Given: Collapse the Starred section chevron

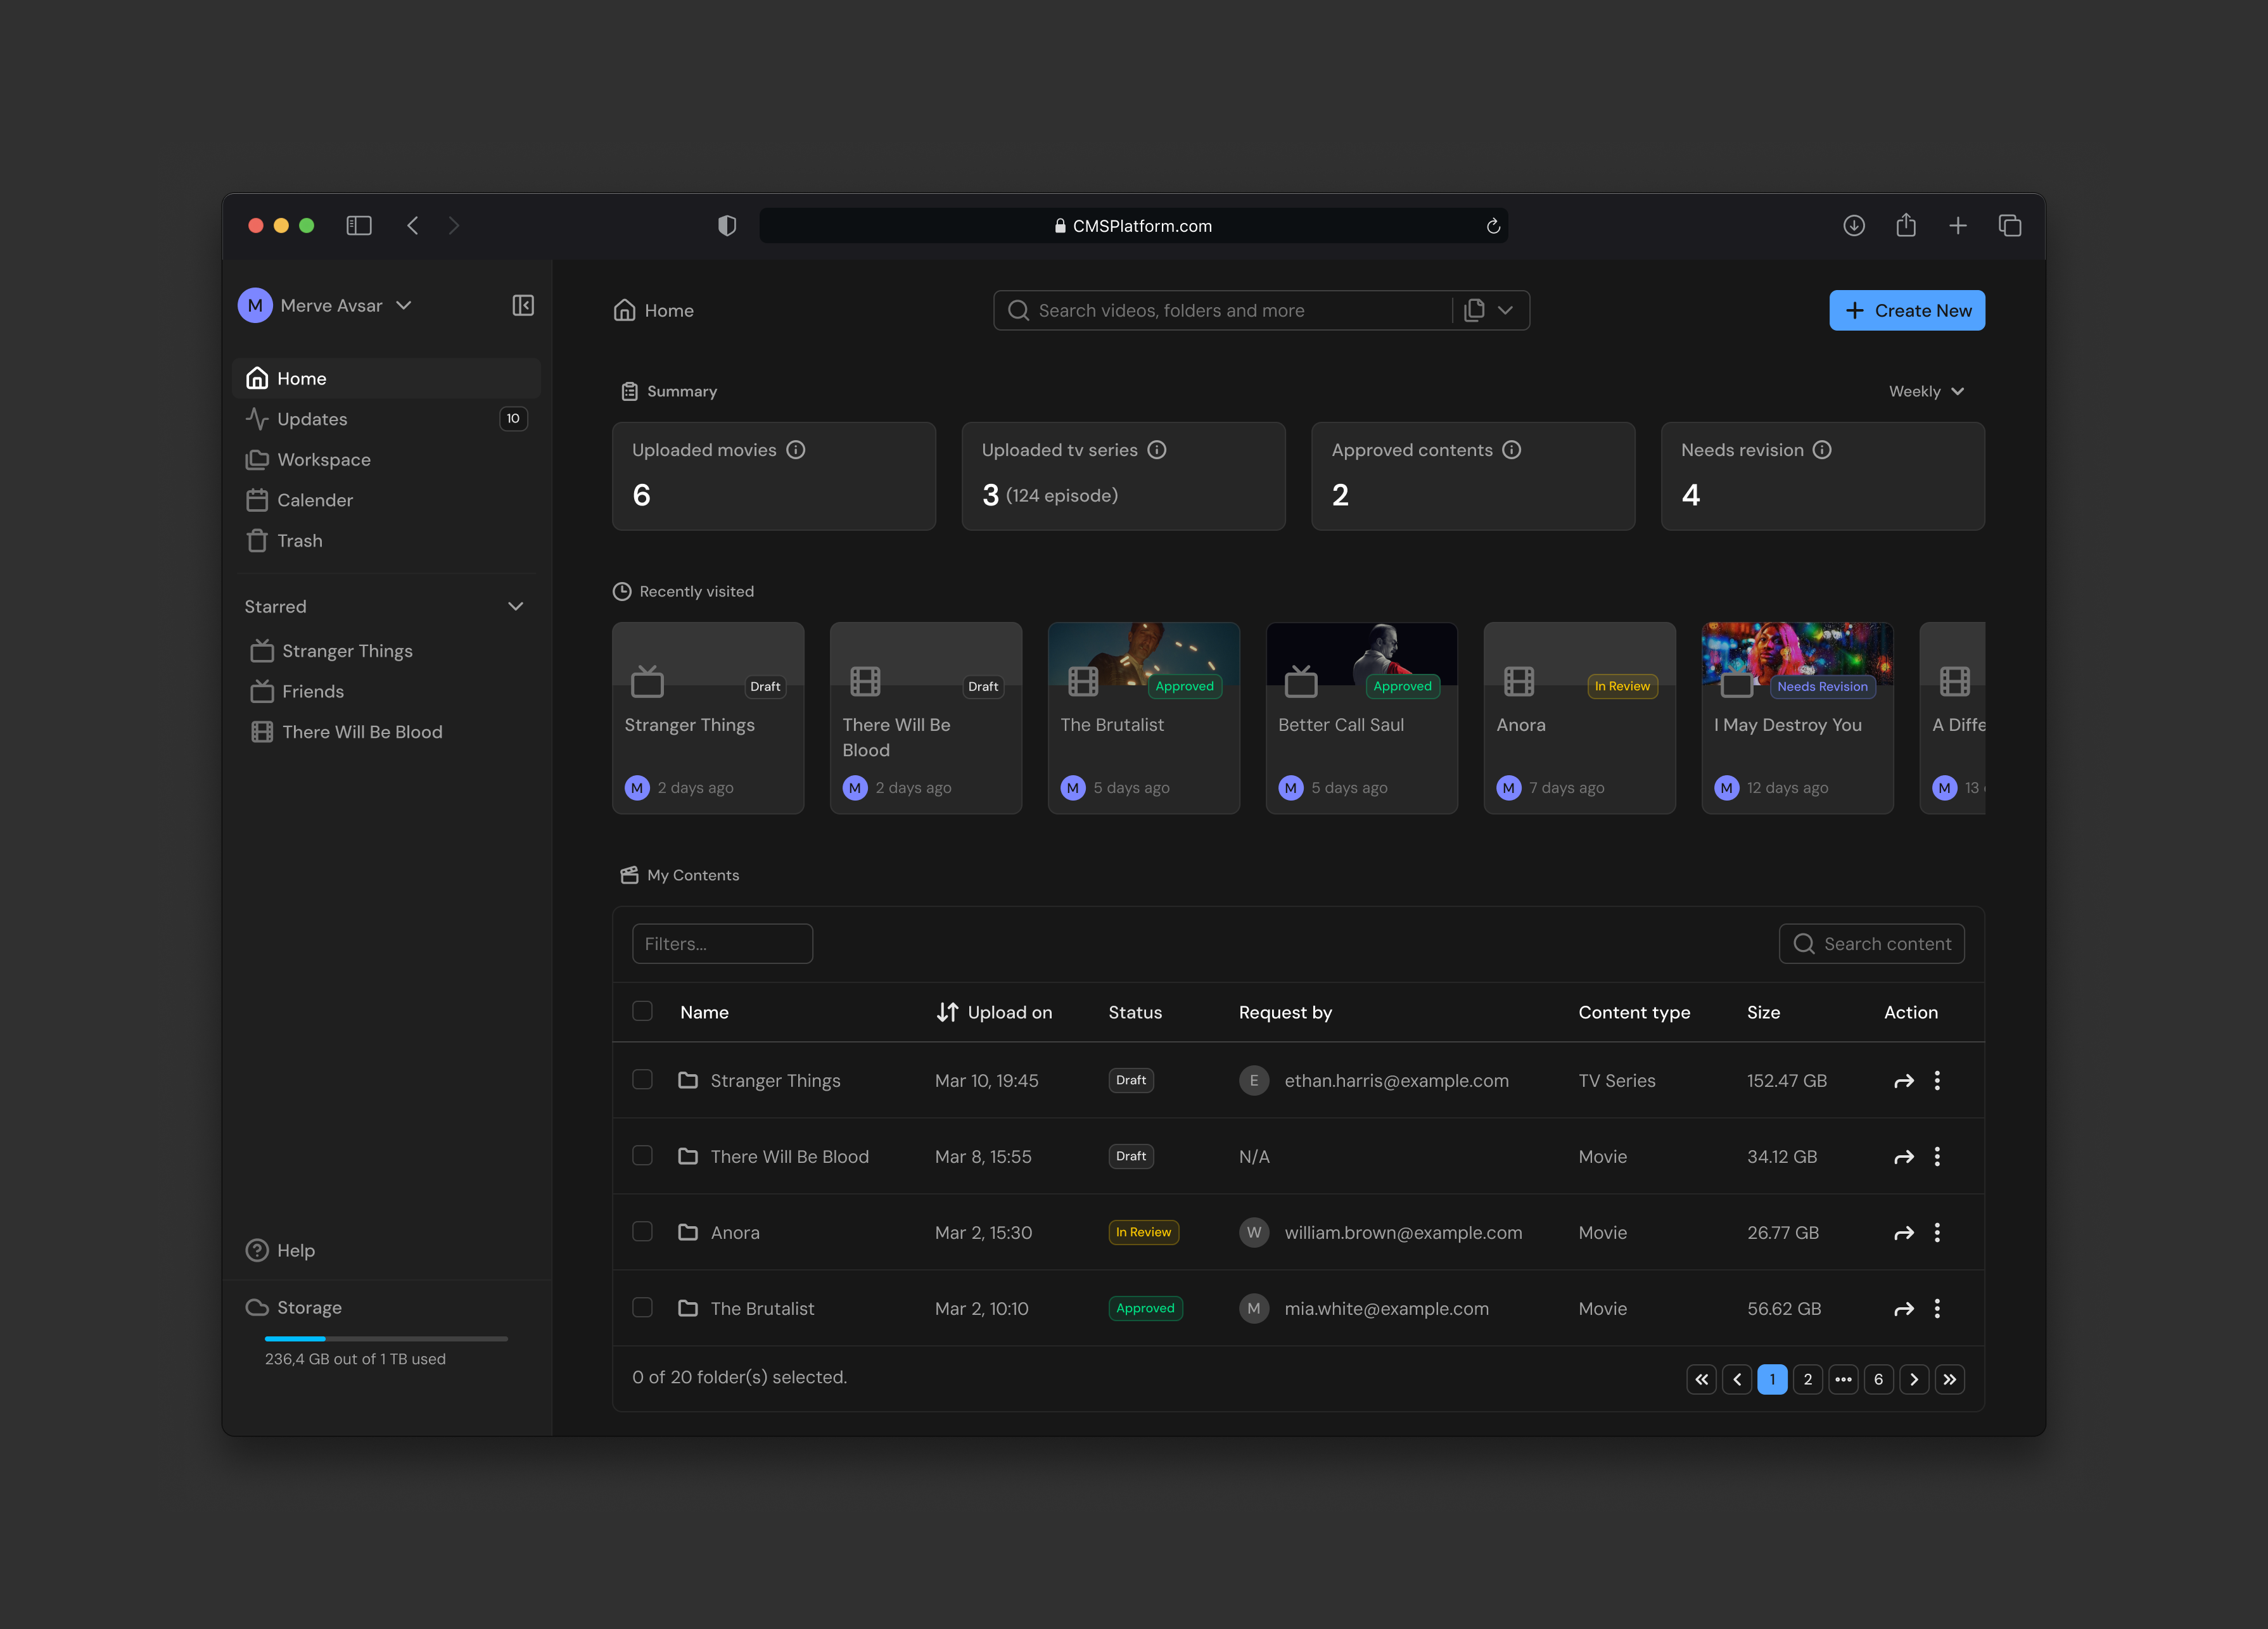Looking at the screenshot, I should pyautogui.click(x=516, y=606).
